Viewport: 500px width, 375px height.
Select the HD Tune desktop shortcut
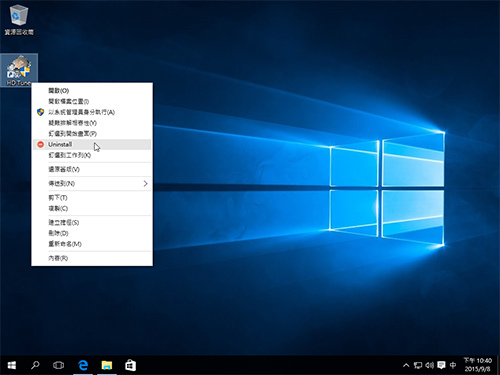(19, 70)
